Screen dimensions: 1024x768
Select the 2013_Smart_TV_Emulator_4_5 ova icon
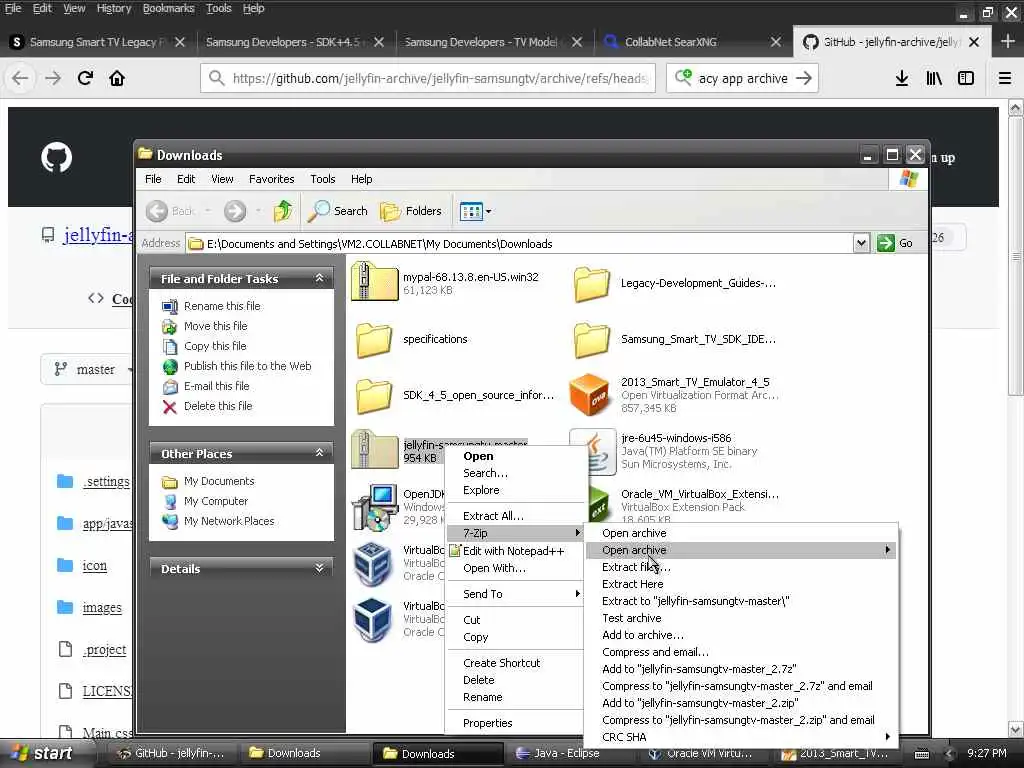(590, 394)
